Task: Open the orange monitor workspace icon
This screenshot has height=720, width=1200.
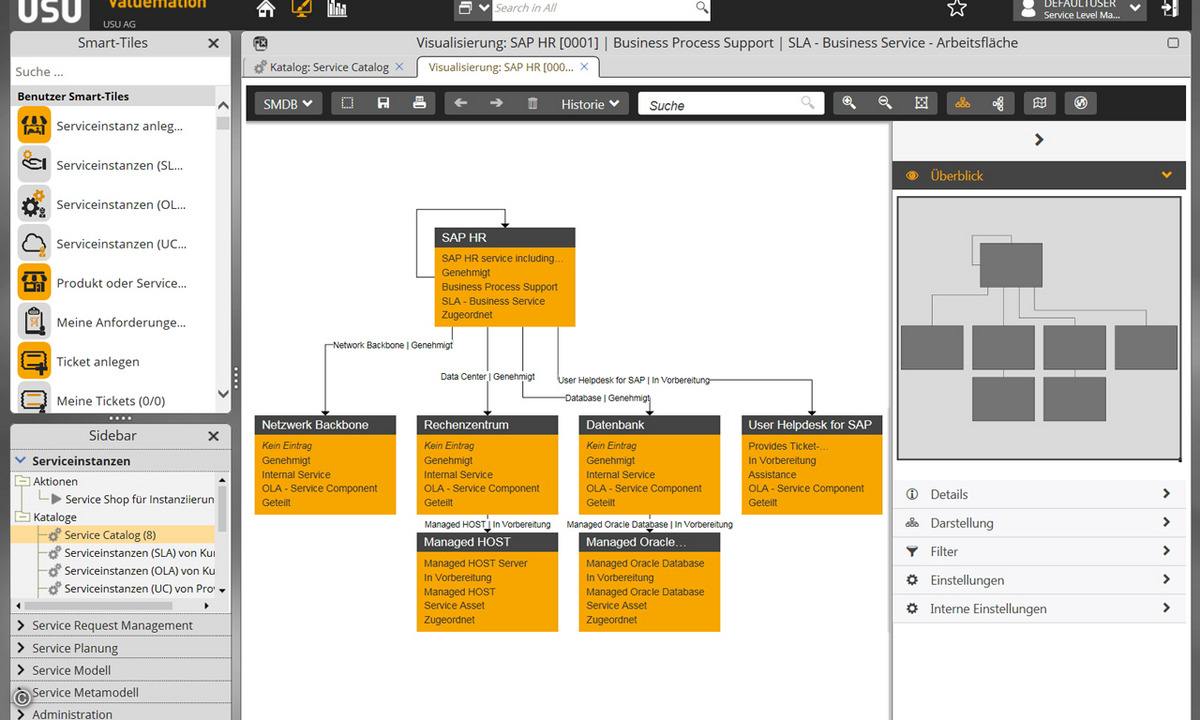Action: (301, 9)
